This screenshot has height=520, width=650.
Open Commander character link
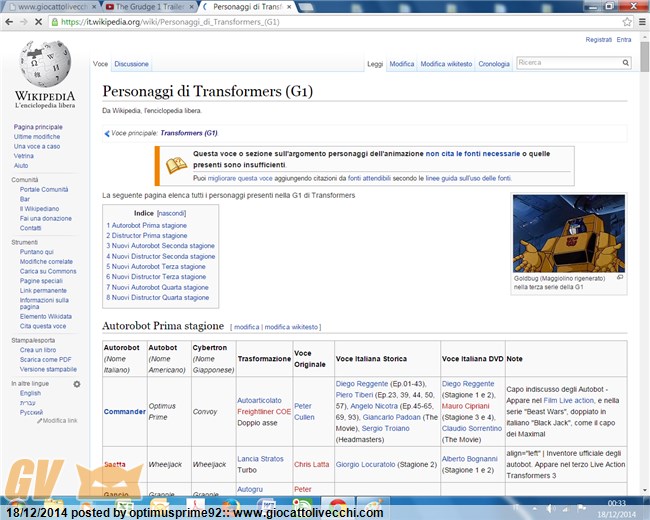click(125, 411)
